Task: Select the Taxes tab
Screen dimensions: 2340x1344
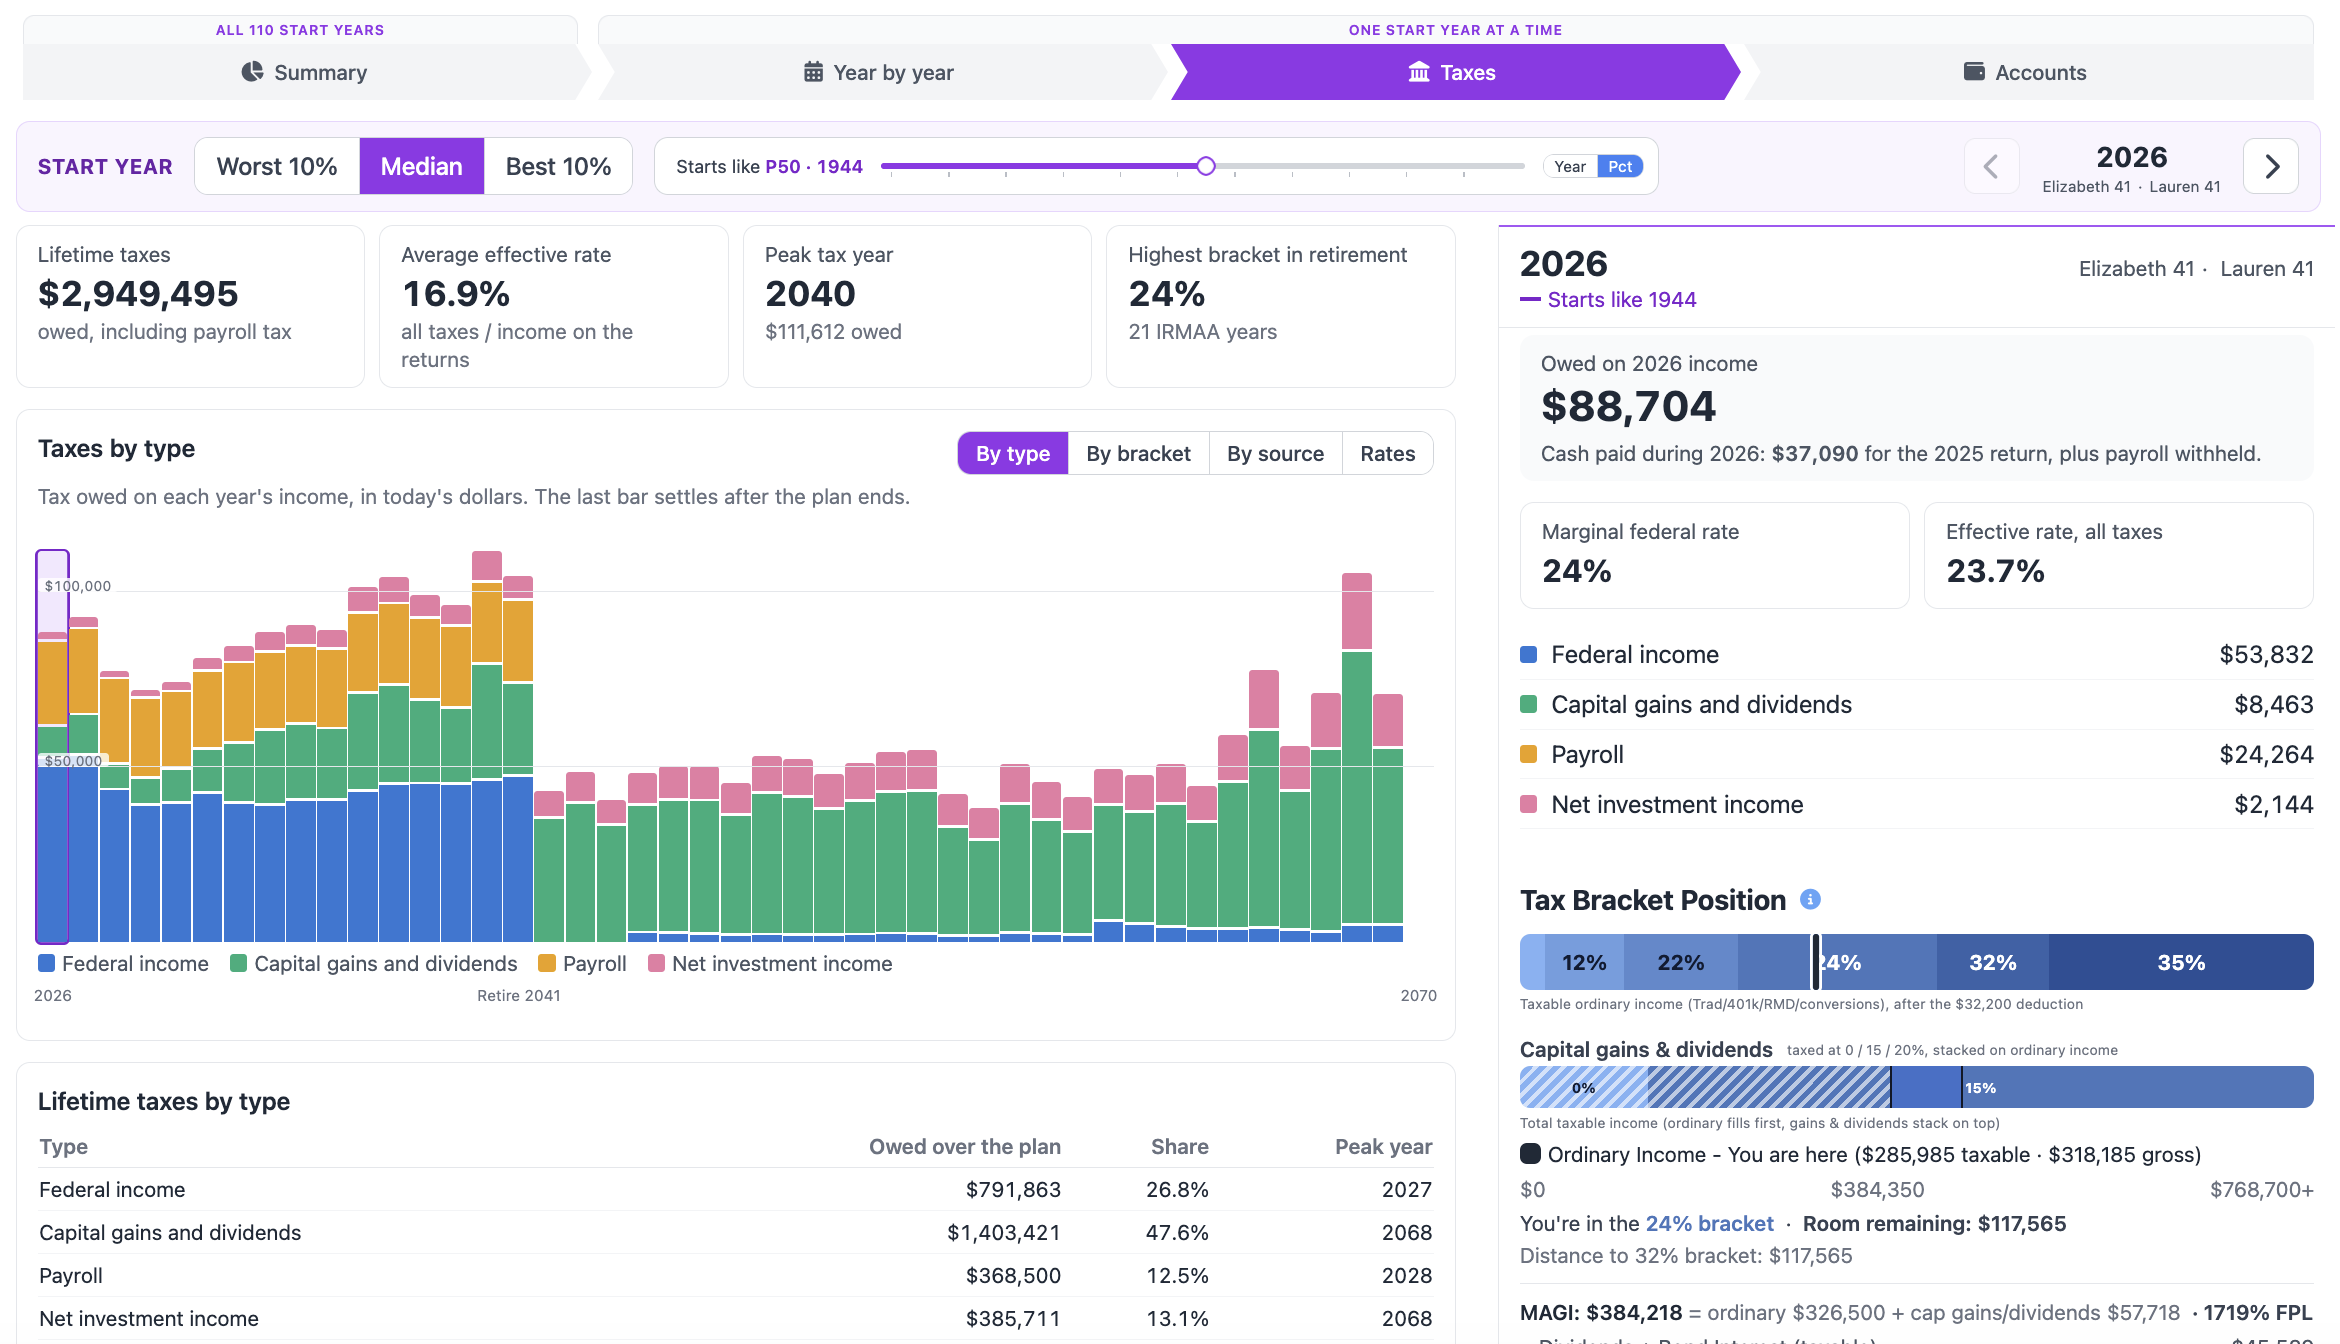Action: point(1454,72)
